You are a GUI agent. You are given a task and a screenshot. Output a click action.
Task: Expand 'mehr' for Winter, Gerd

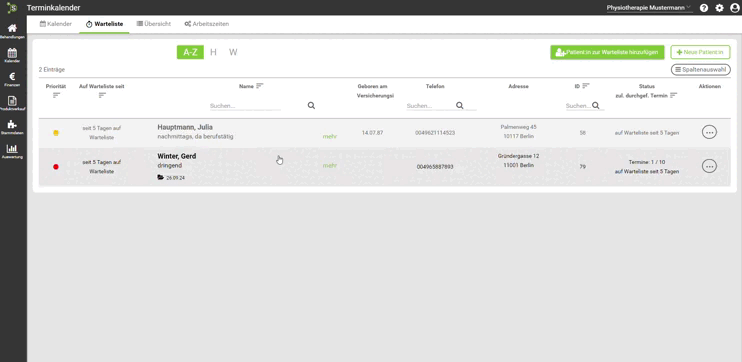330,166
